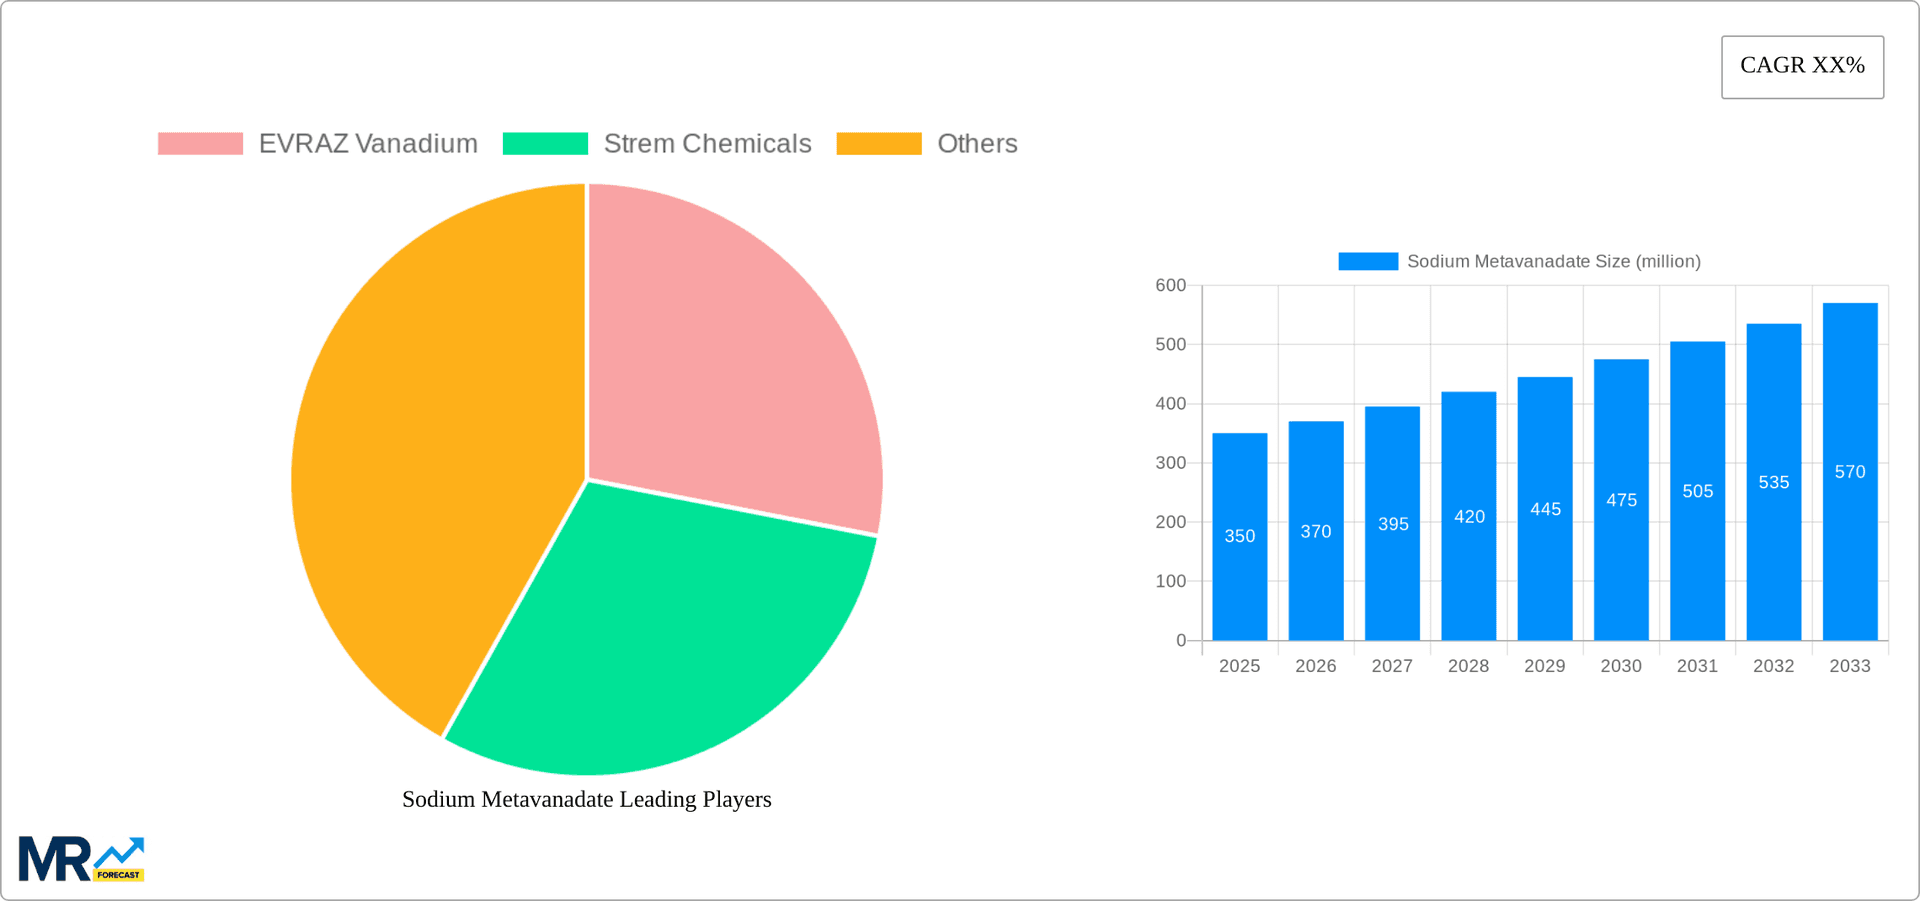Click the green Strem Chemicals legend swatch
Image resolution: width=1920 pixels, height=901 pixels.
point(545,143)
